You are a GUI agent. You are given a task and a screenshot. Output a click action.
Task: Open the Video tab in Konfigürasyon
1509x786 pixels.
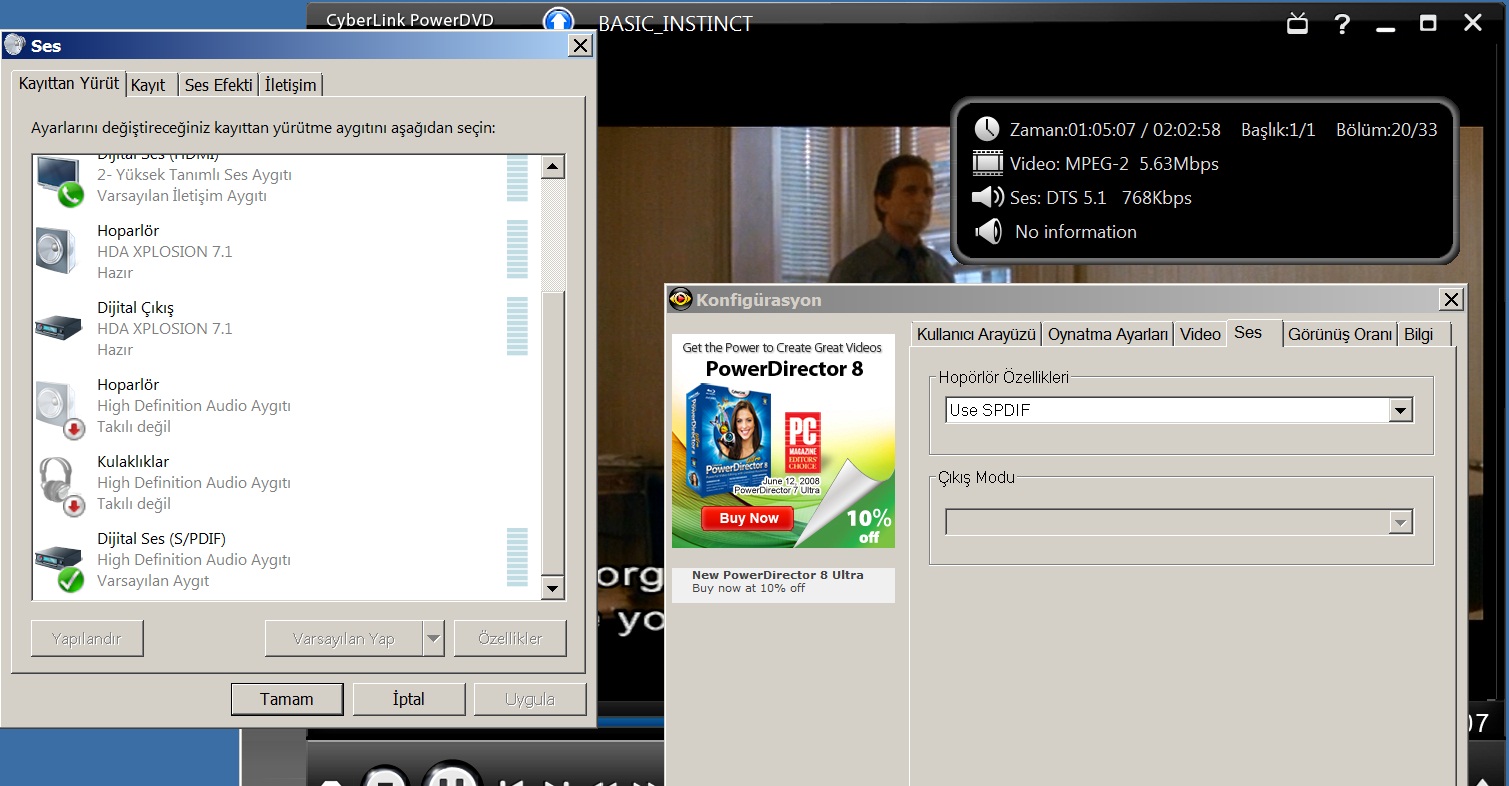pos(1200,334)
